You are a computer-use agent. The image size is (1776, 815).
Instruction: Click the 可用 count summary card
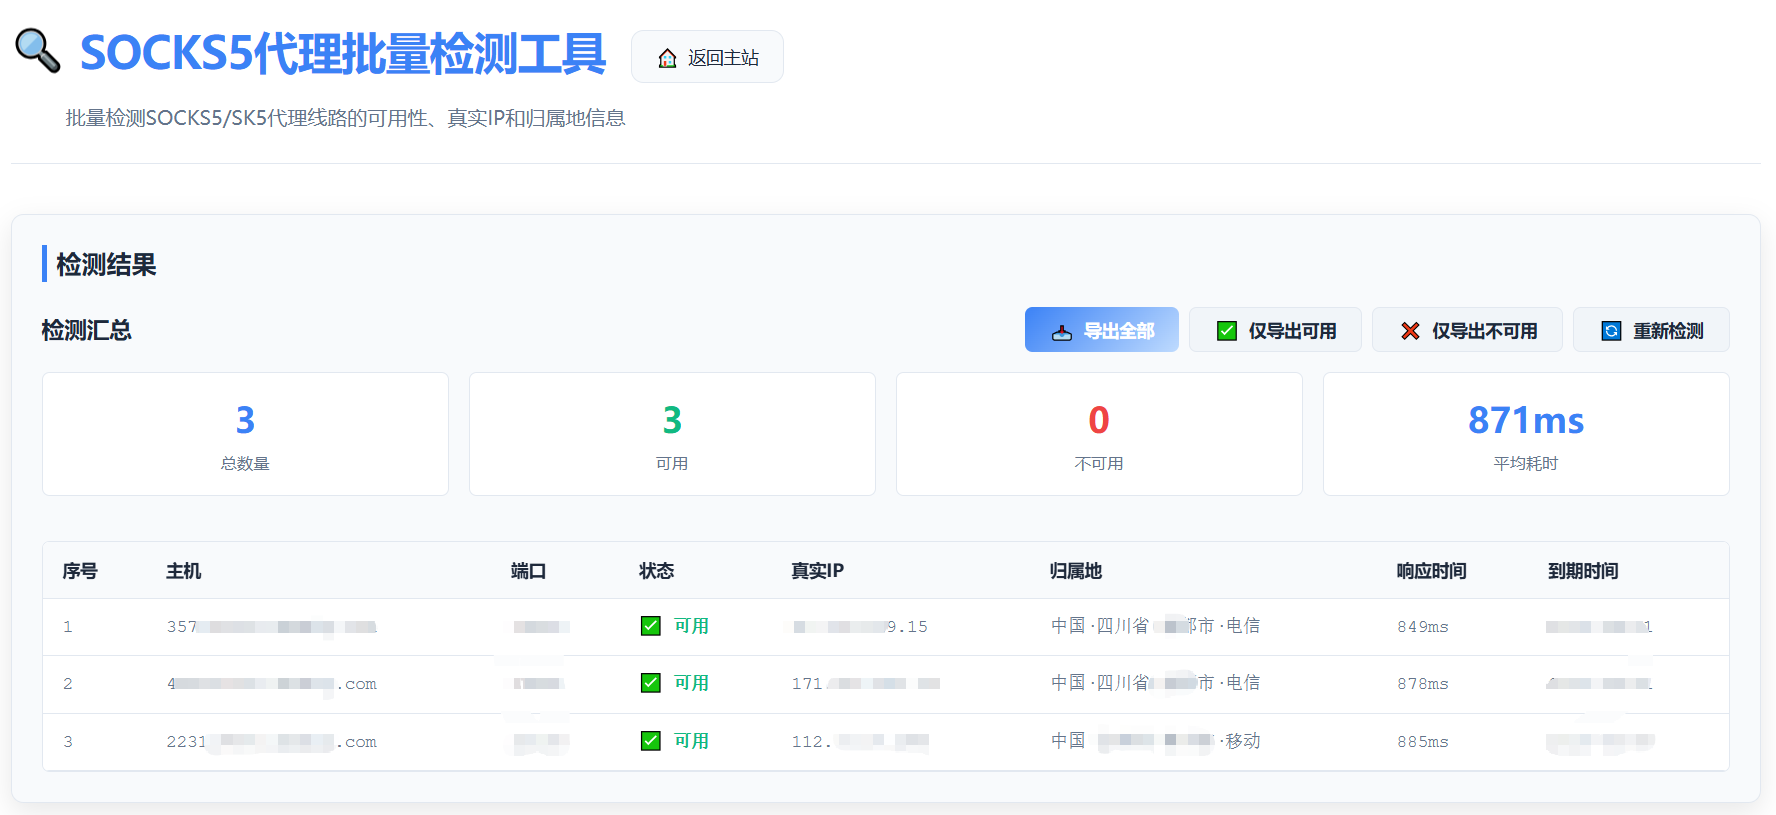[x=672, y=434]
